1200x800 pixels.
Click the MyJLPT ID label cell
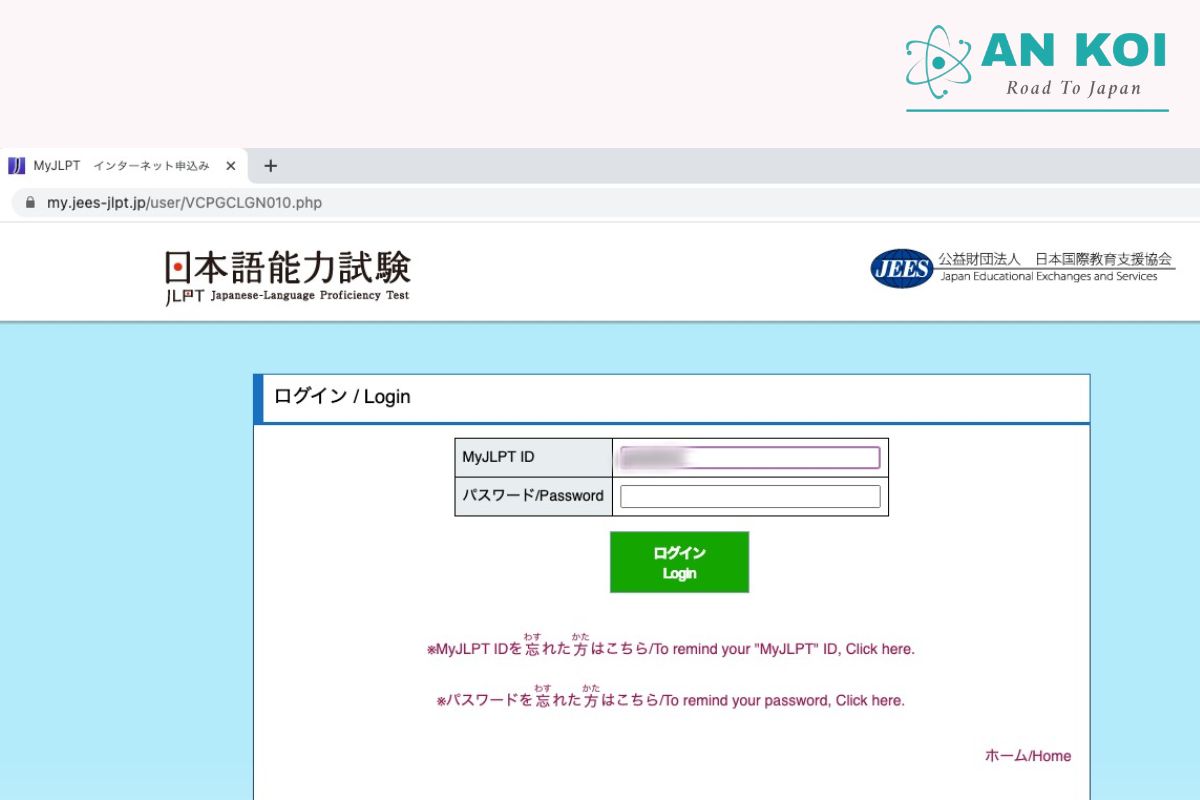pos(534,457)
